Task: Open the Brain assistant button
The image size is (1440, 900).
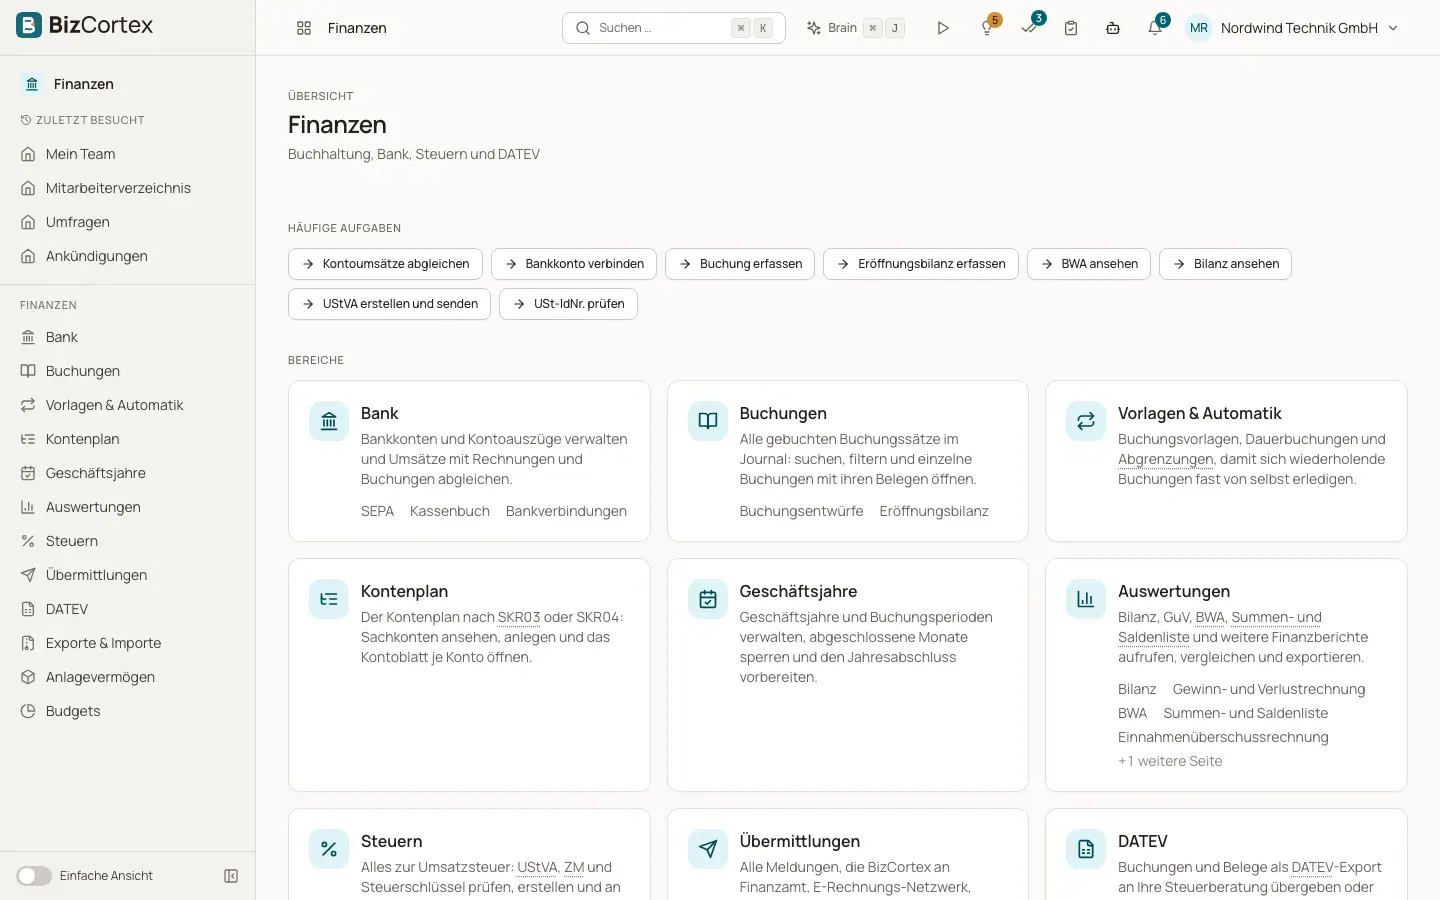Action: tap(856, 28)
